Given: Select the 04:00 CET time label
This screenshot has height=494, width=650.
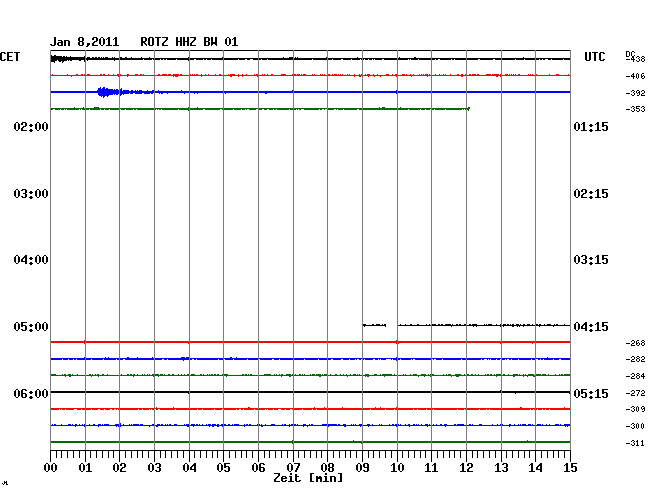Looking at the screenshot, I should pyautogui.click(x=31, y=260).
